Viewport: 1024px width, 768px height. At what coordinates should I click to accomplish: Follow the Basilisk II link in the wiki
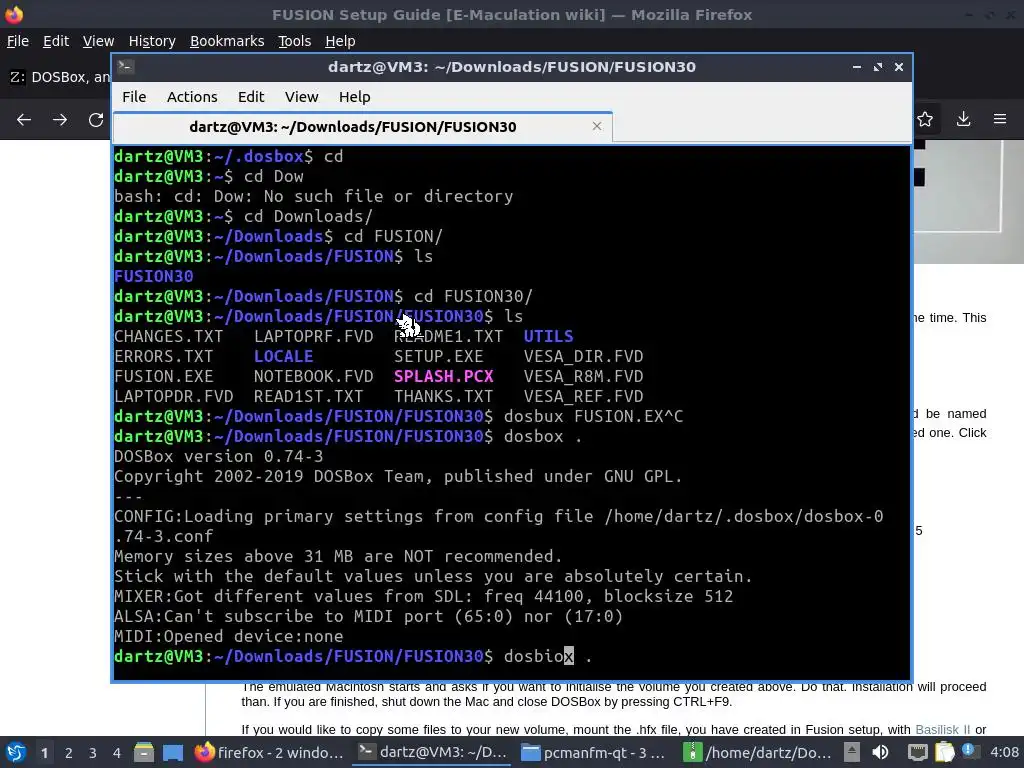[x=942, y=729]
